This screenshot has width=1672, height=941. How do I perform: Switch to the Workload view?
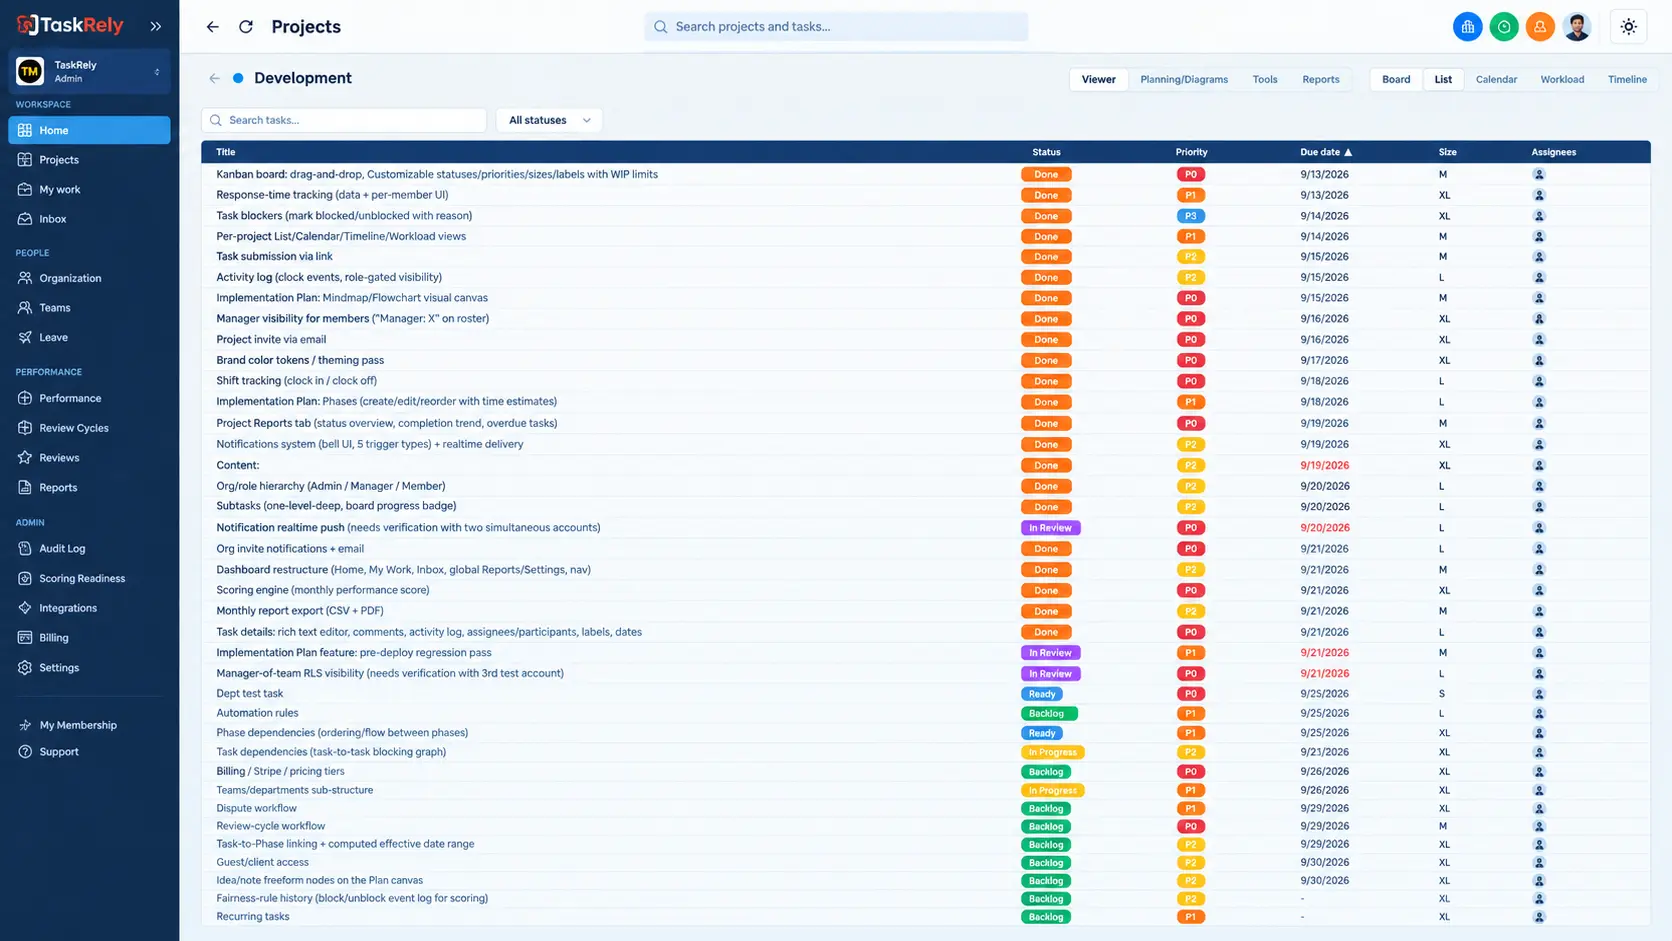pos(1562,79)
